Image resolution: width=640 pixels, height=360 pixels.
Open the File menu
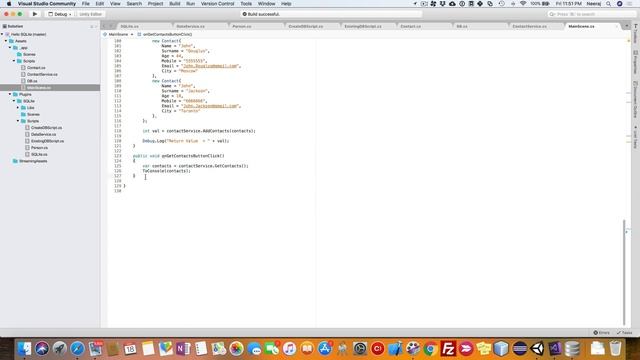point(85,4)
